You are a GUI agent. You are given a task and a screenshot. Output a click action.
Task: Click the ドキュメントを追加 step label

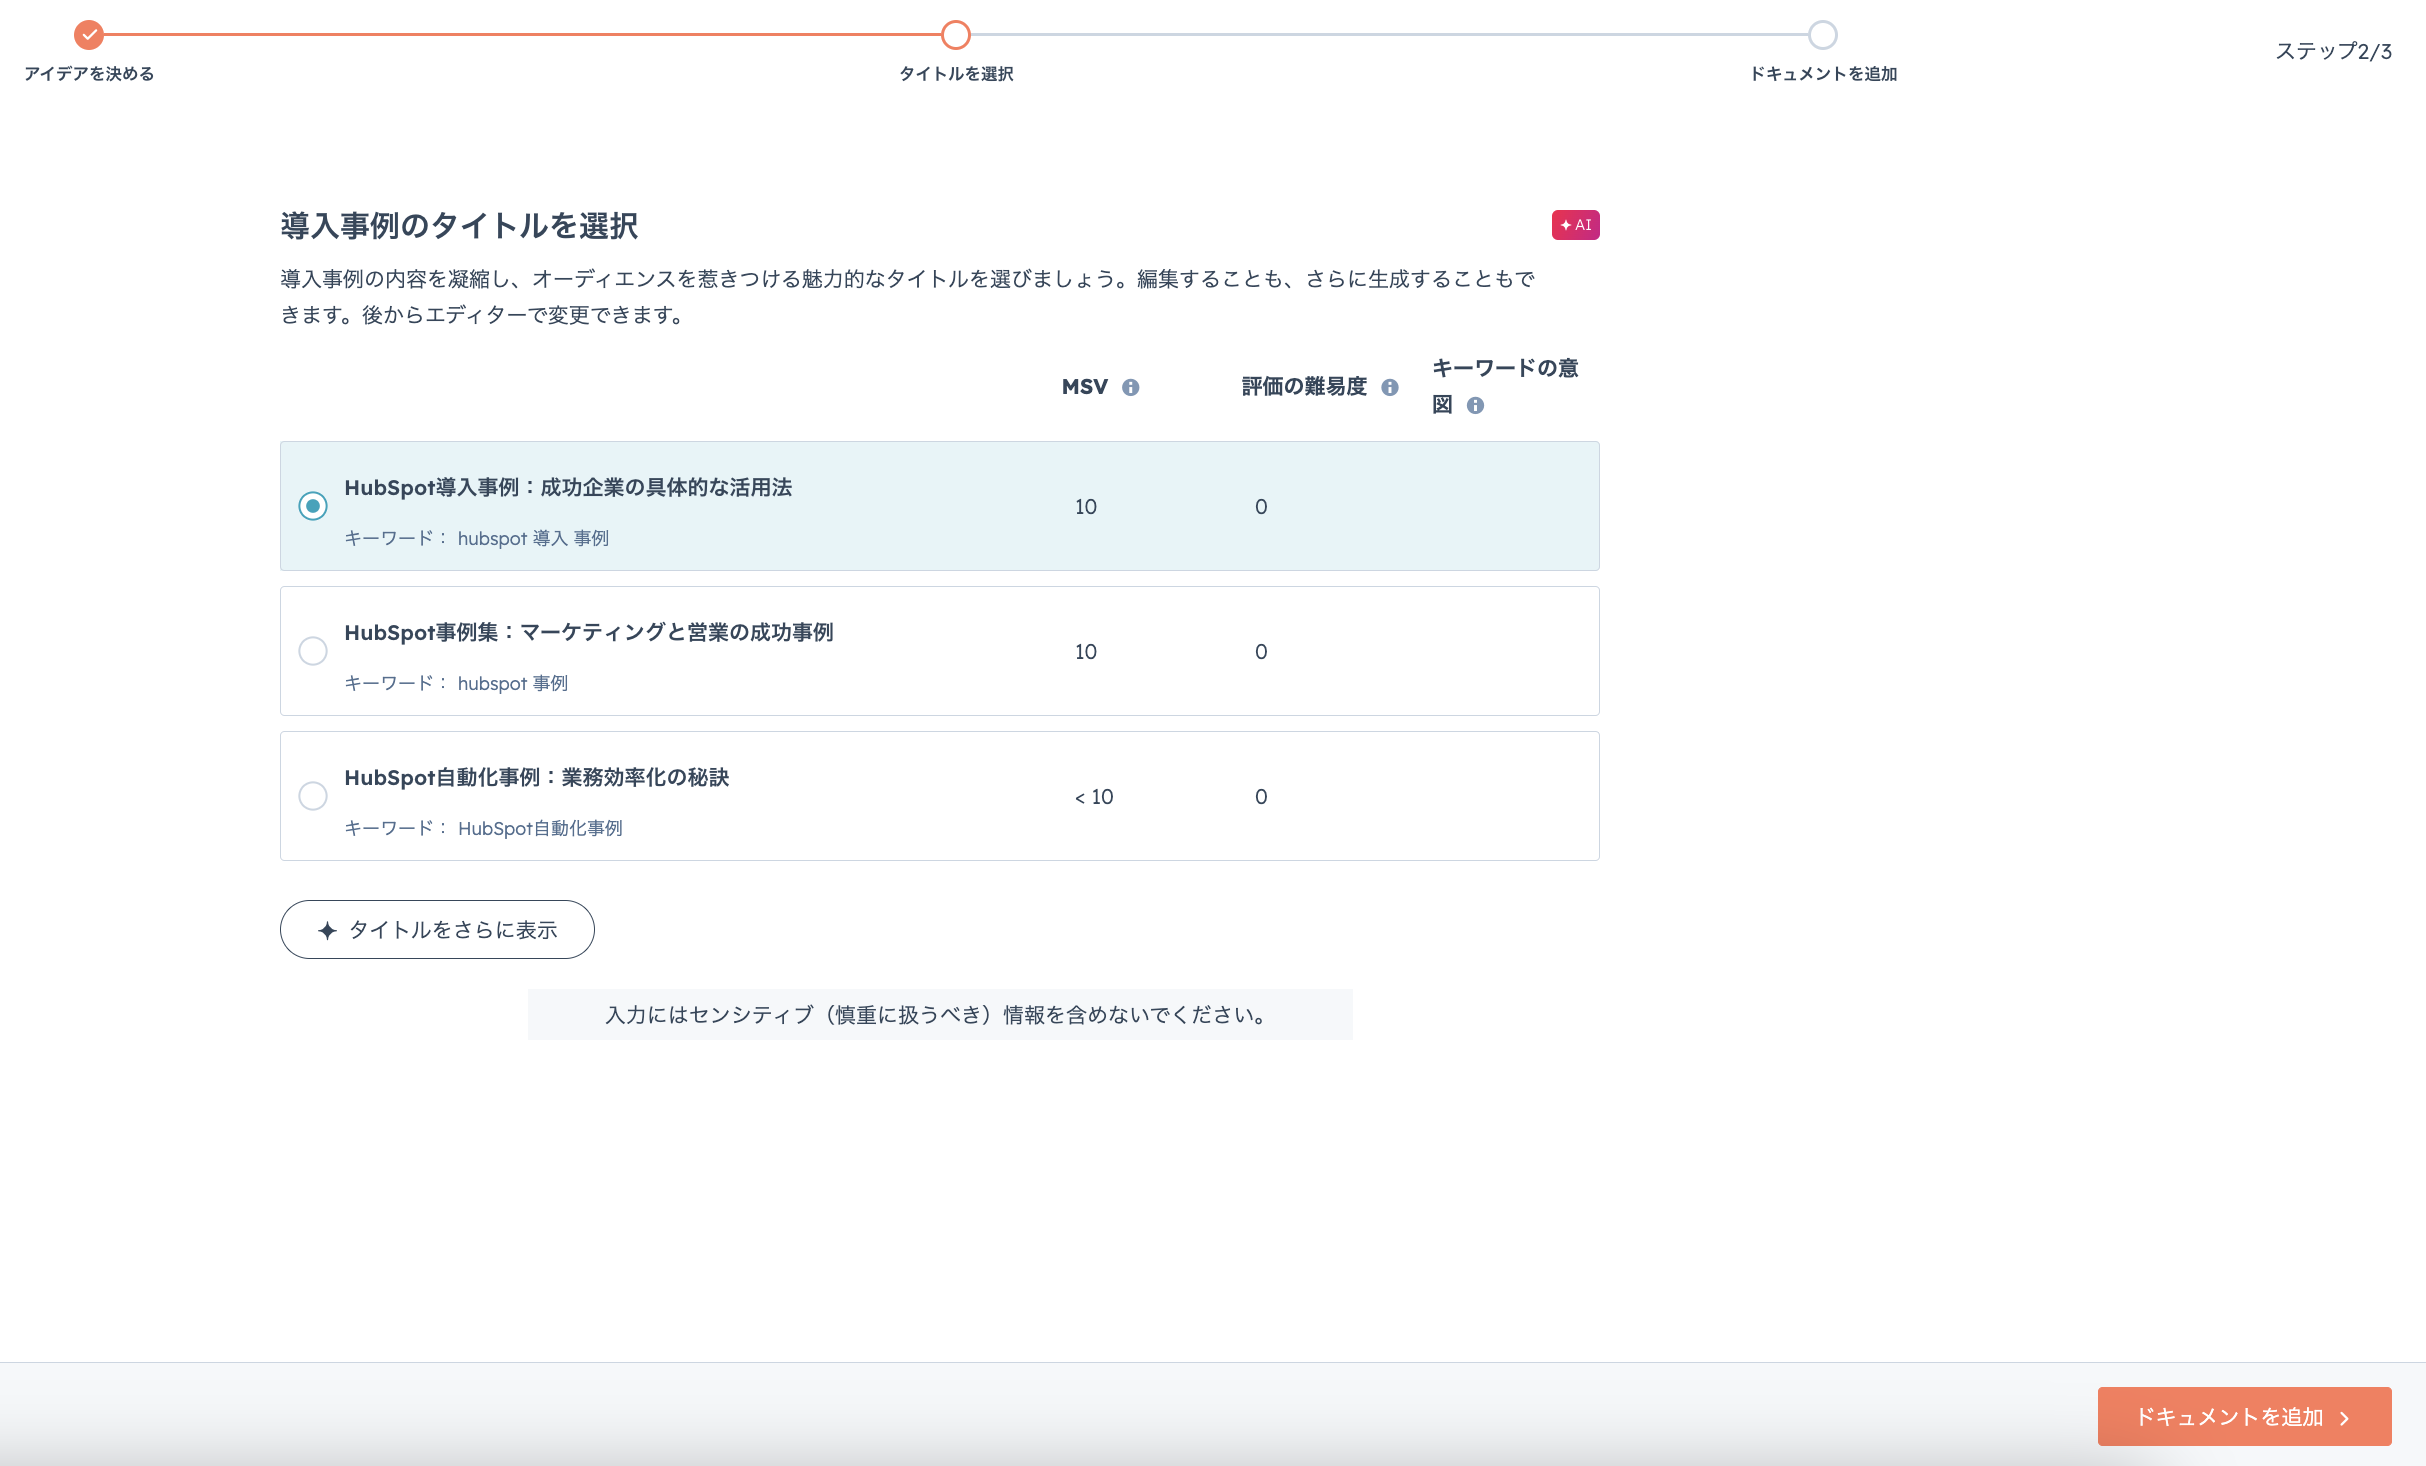coord(1823,74)
